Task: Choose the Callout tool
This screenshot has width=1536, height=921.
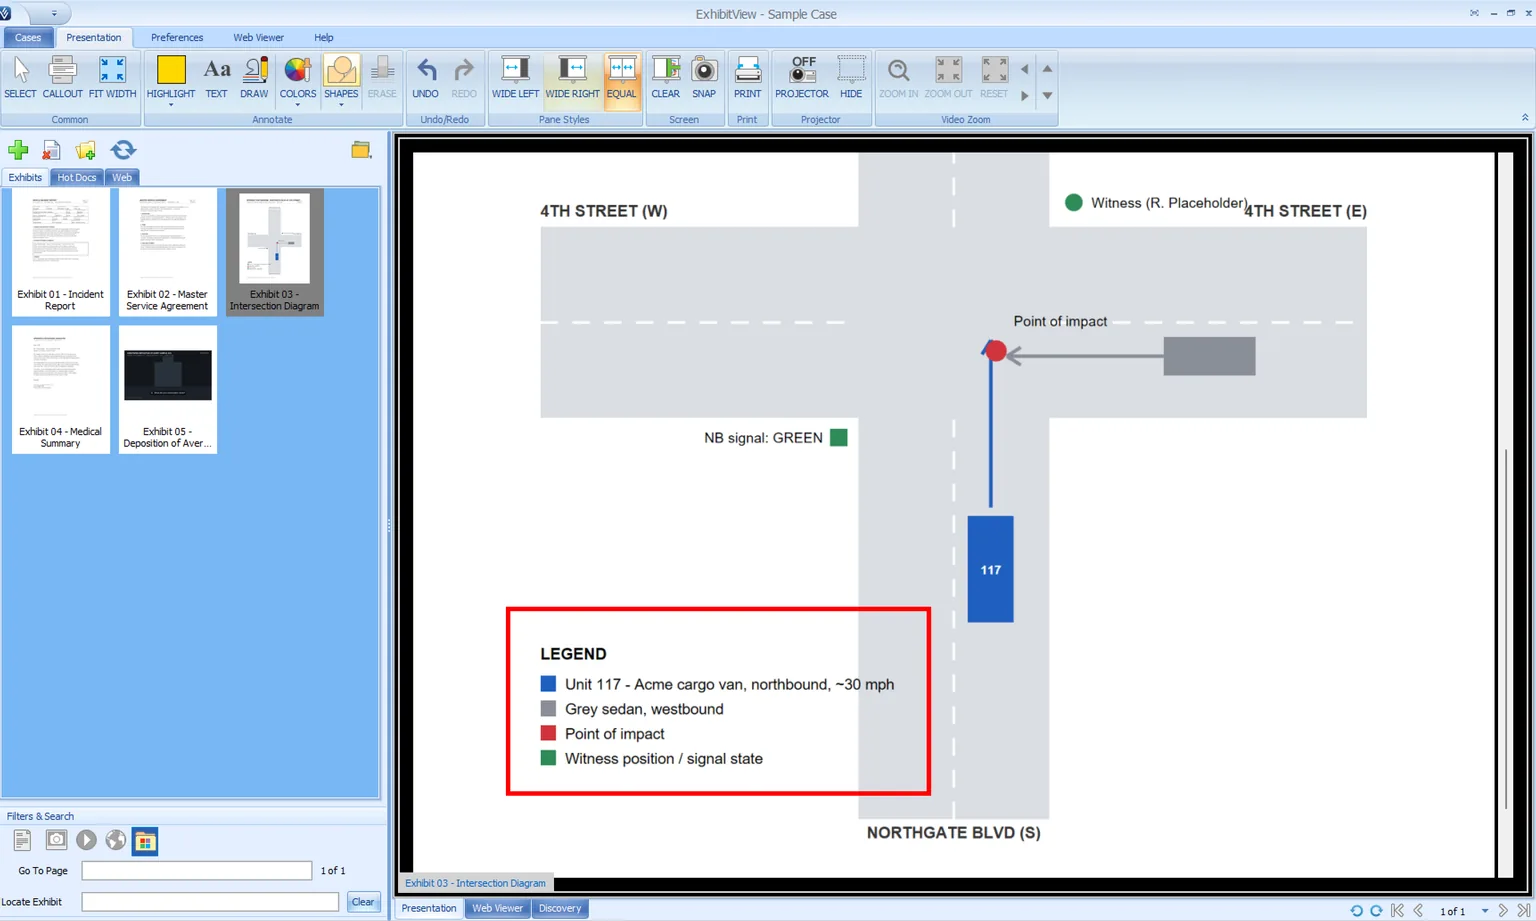Action: click(62, 77)
